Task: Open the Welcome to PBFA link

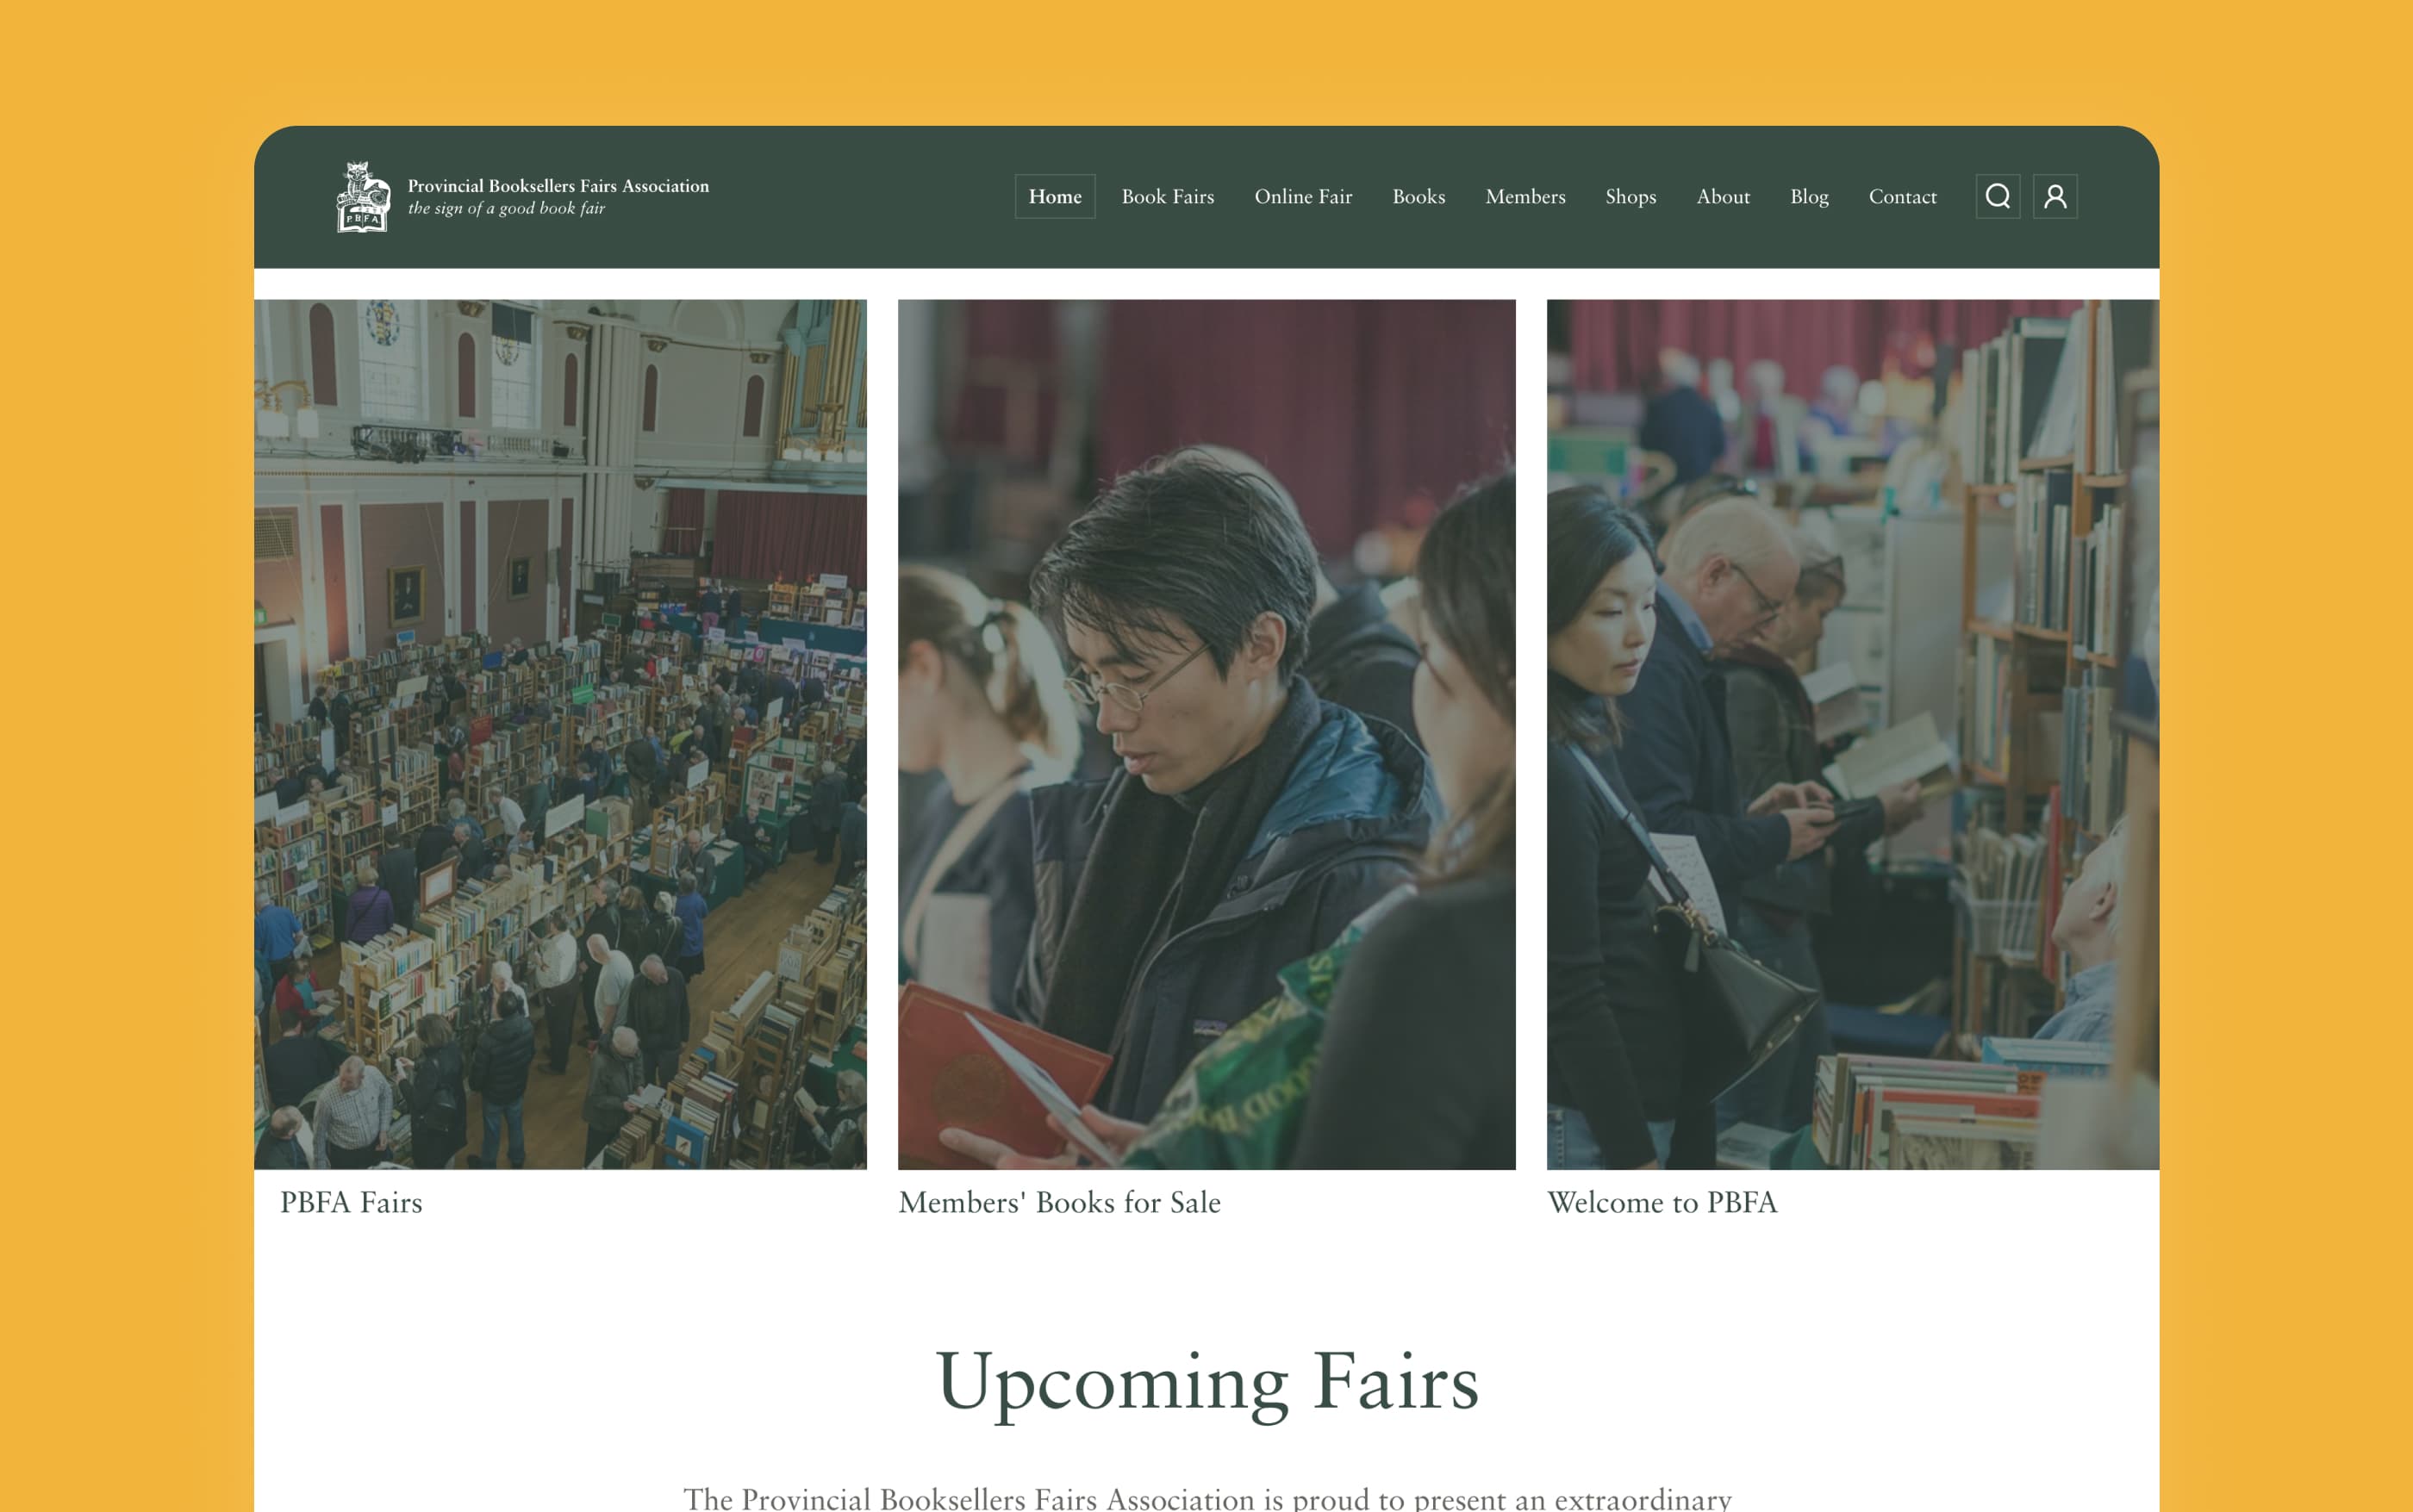Action: coord(1662,1202)
